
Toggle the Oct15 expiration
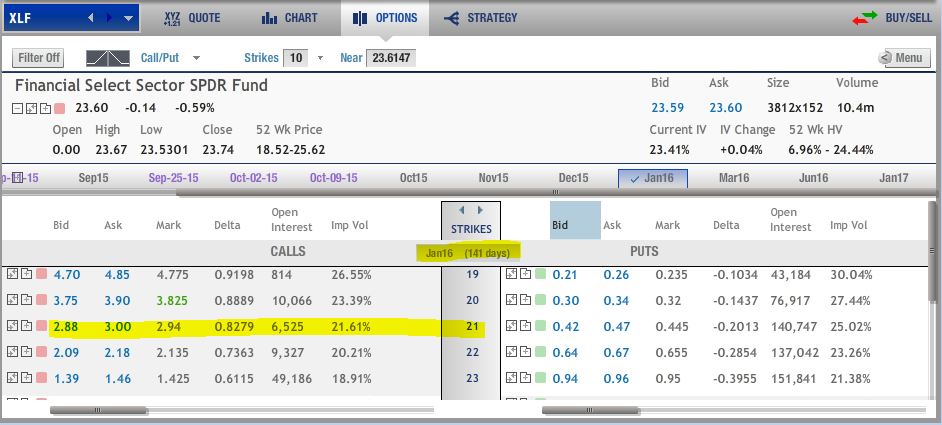413,178
